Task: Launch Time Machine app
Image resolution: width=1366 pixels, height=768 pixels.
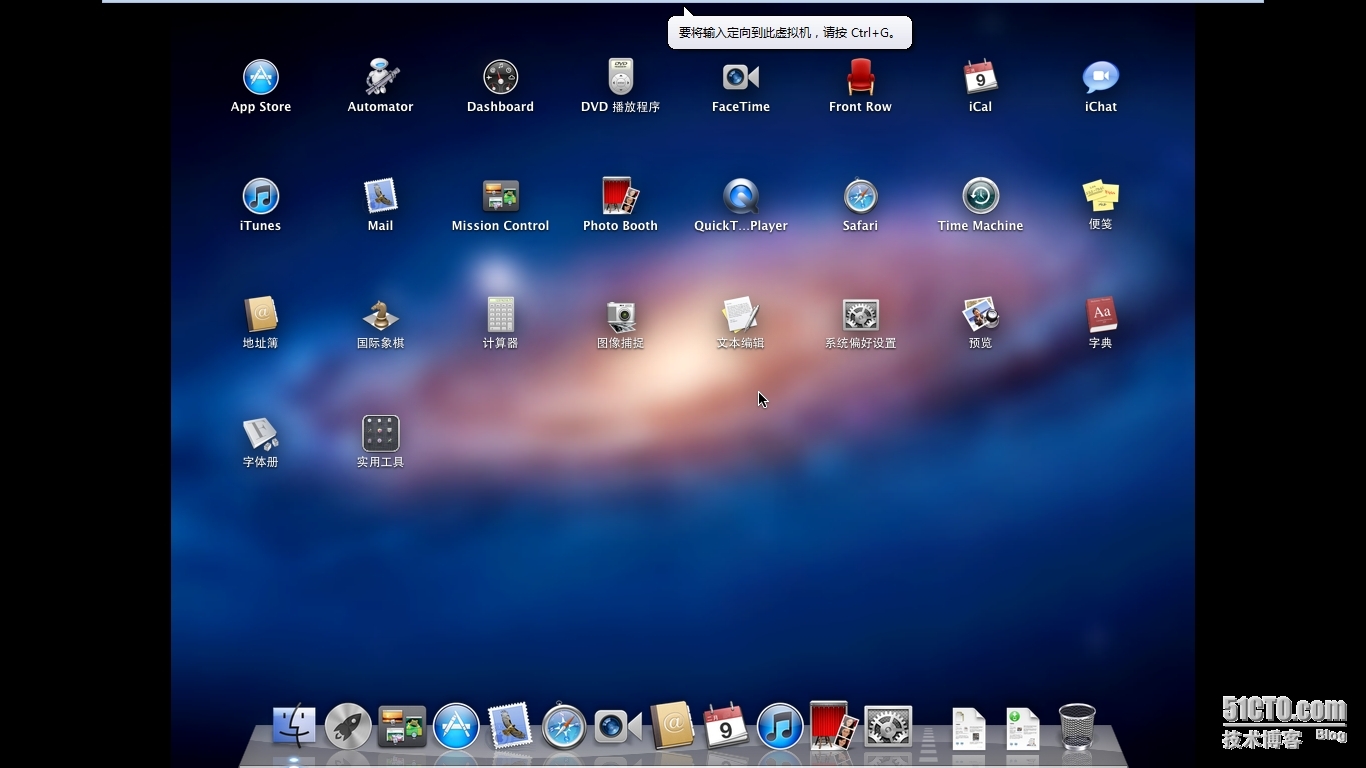Action: [981, 196]
